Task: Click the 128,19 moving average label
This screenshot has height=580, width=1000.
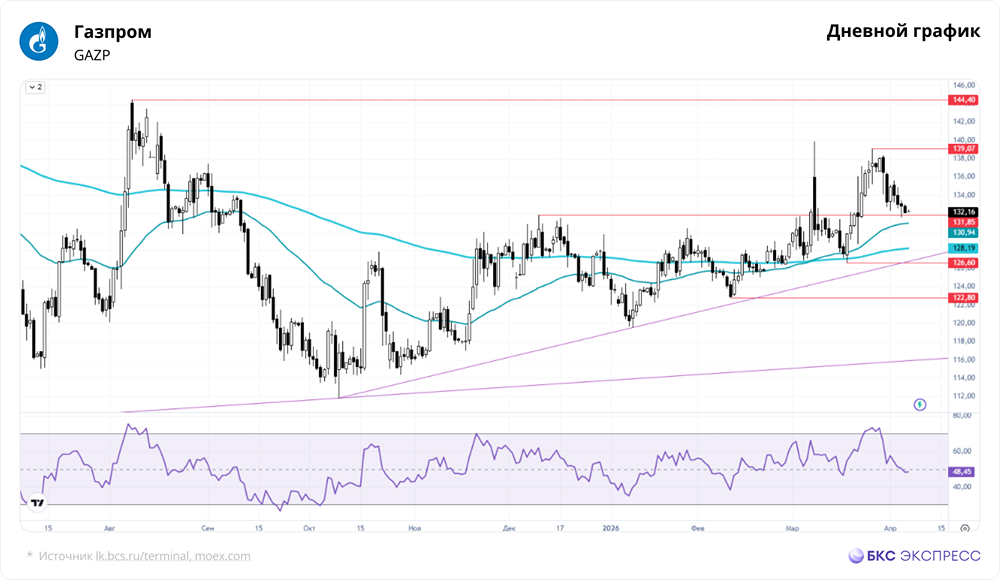Action: click(964, 248)
